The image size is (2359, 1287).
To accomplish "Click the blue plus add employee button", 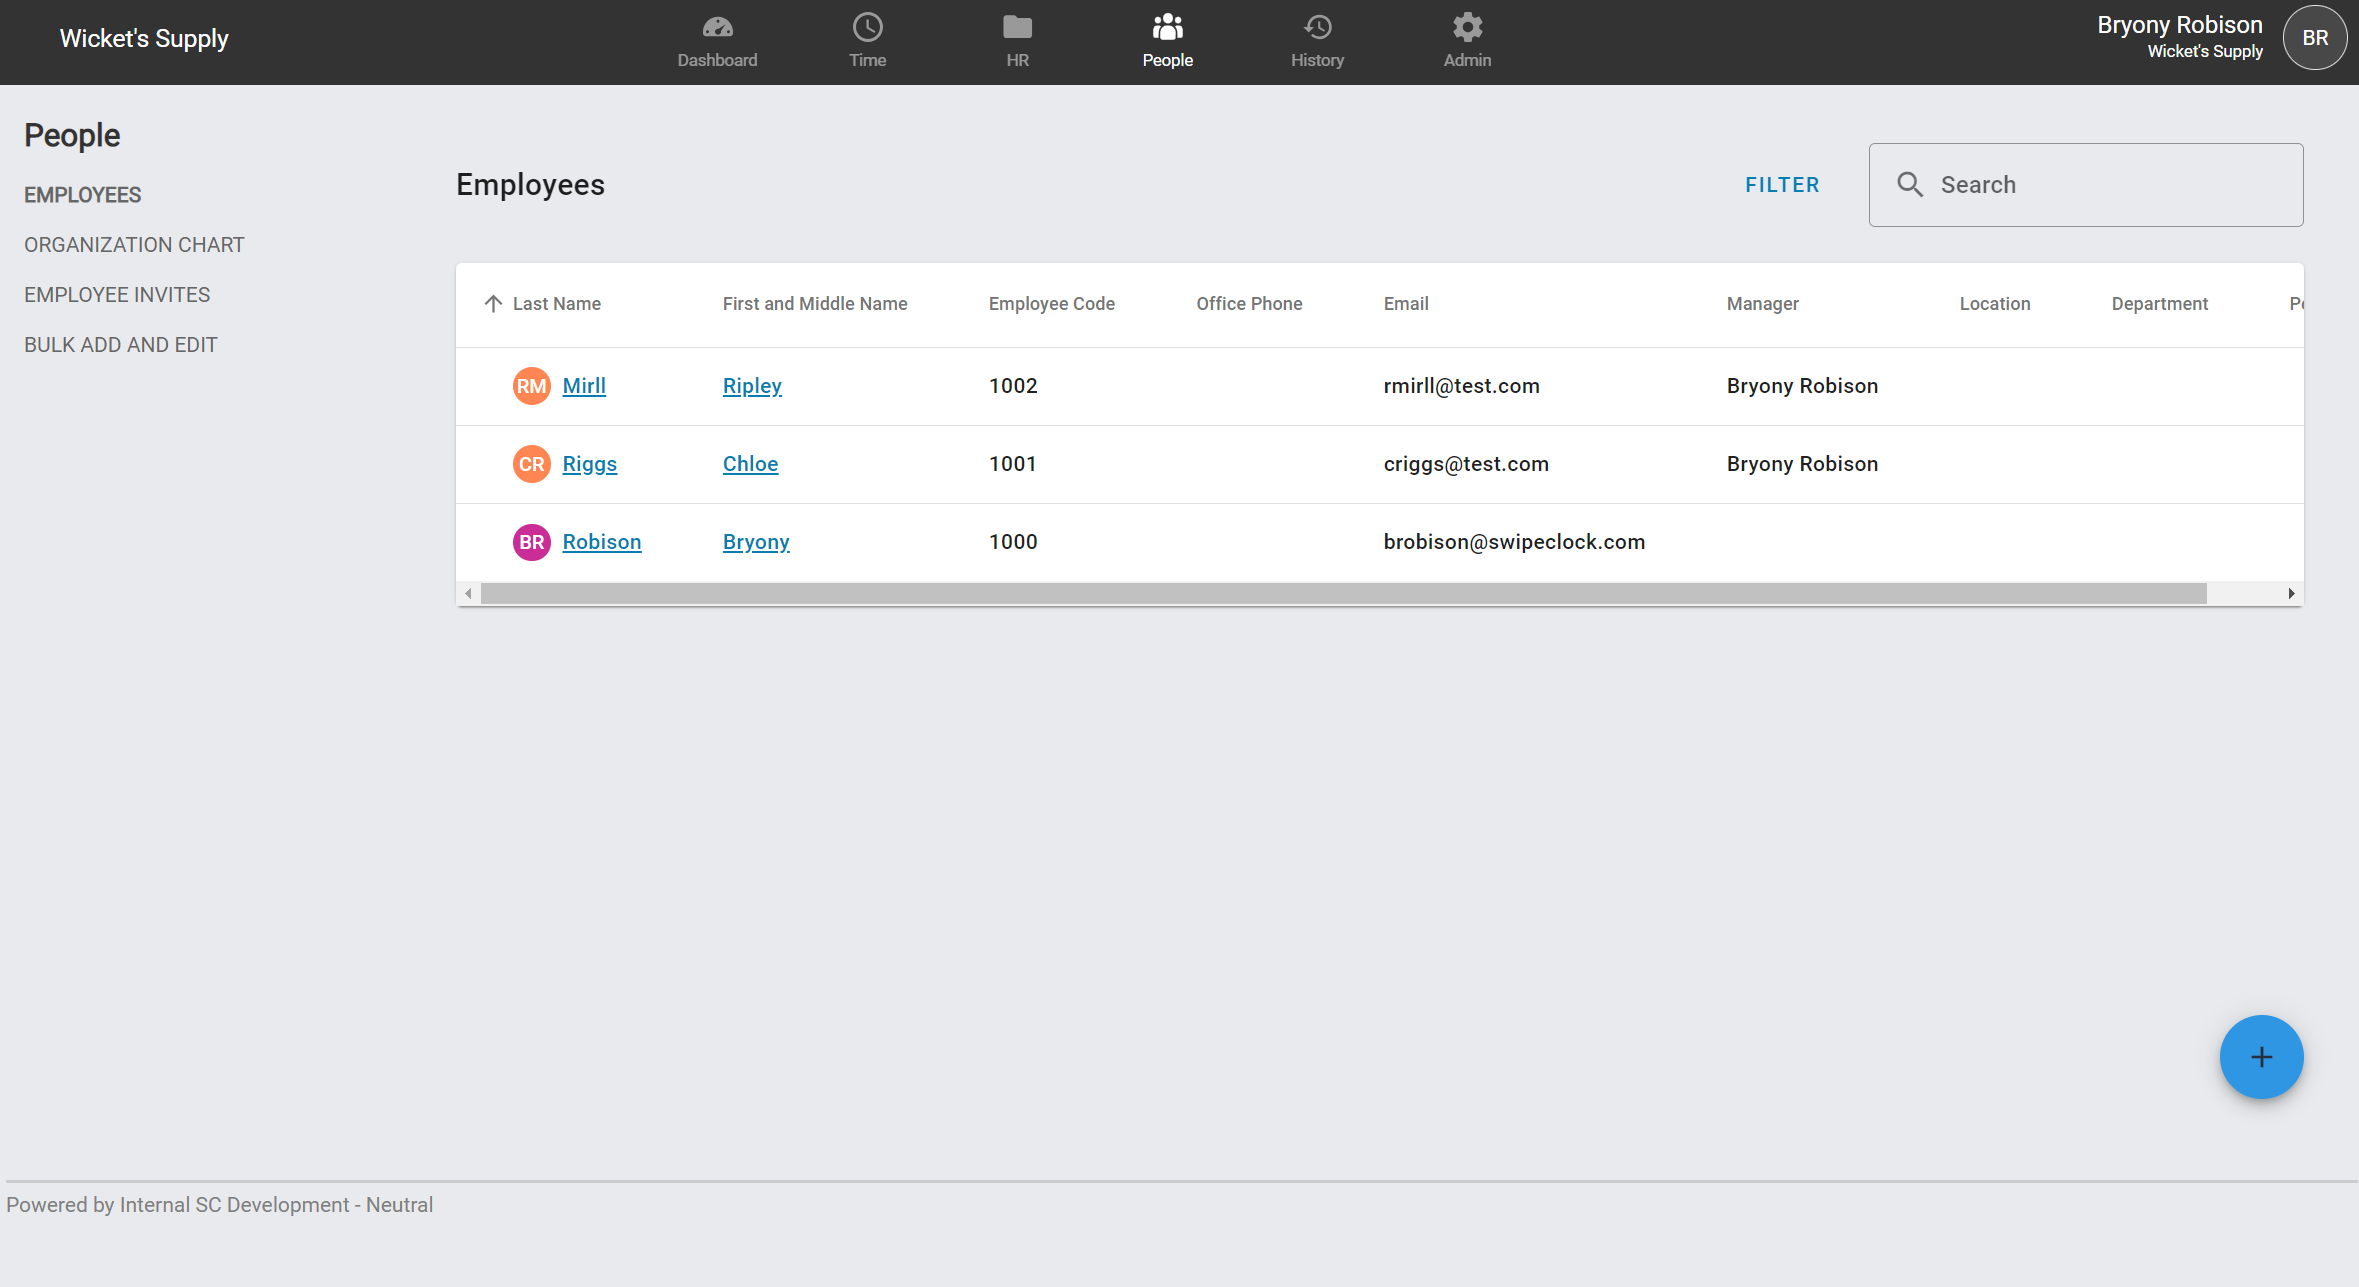I will pyautogui.click(x=2261, y=1057).
